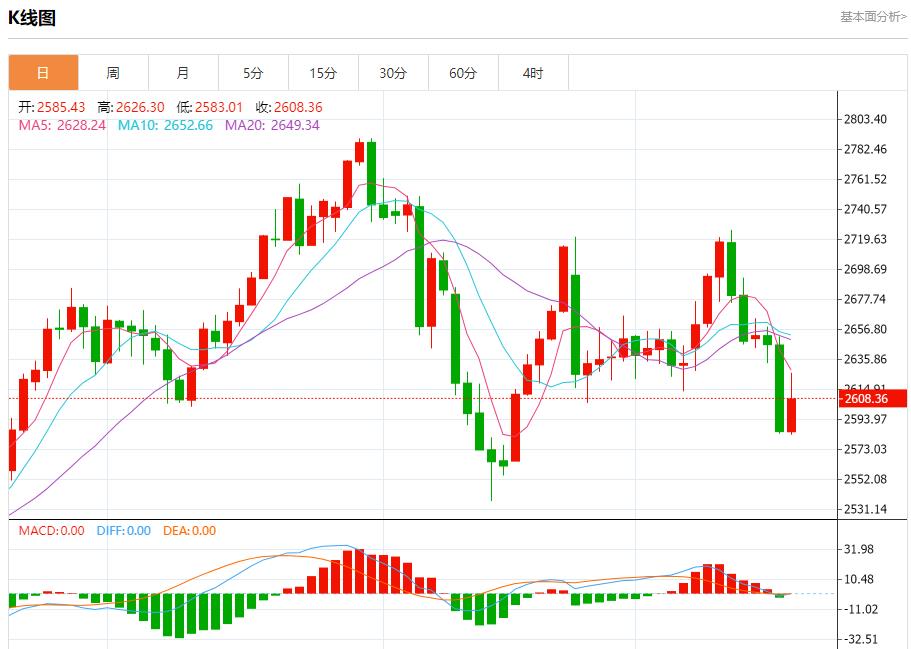Screen dimensions: 911x649
Task: Select the 30分 interval tab
Action: (393, 73)
